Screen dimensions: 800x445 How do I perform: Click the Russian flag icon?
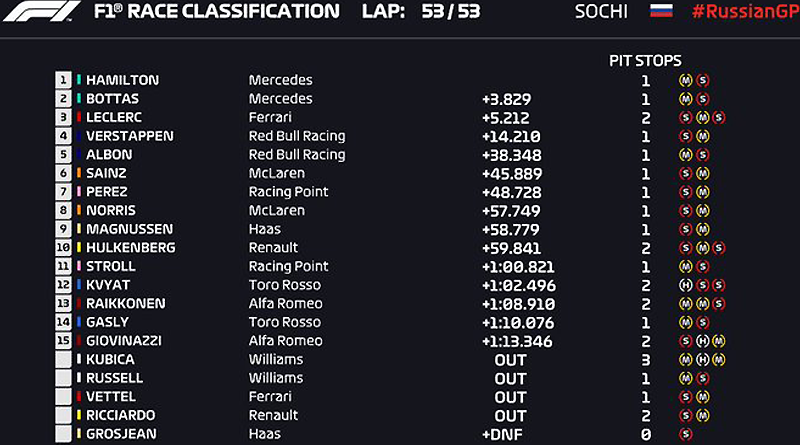(661, 11)
